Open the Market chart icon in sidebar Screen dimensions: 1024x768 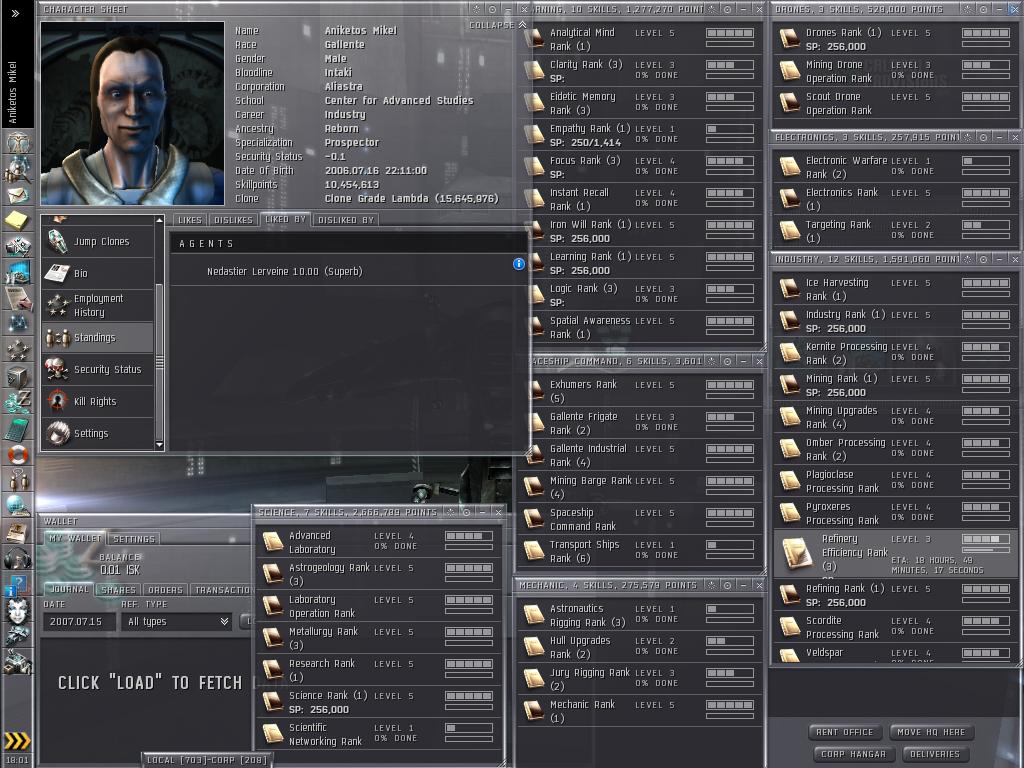click(x=18, y=272)
